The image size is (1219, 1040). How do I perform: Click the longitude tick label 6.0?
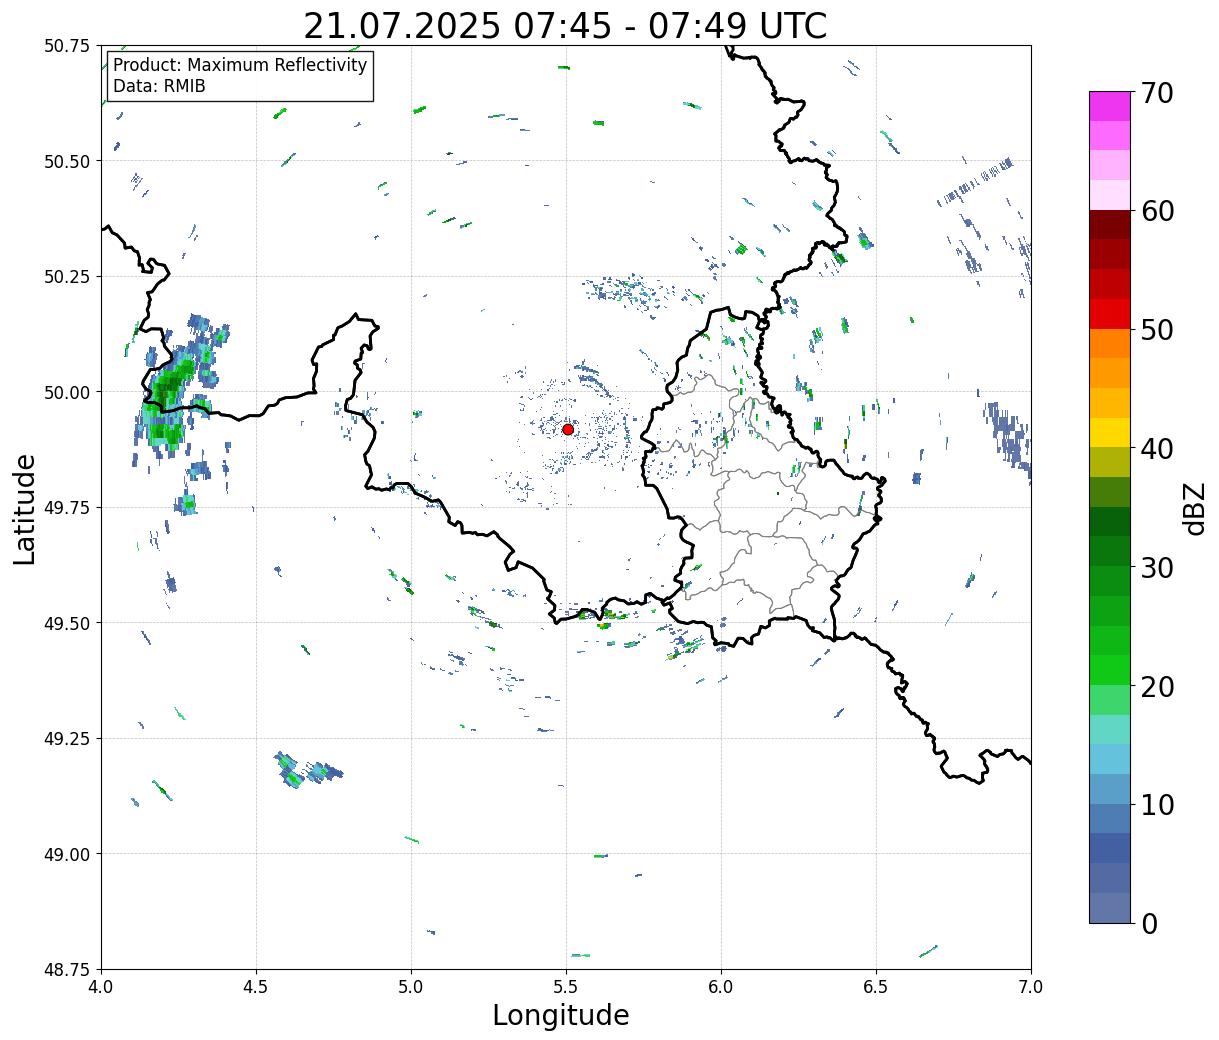coord(721,987)
